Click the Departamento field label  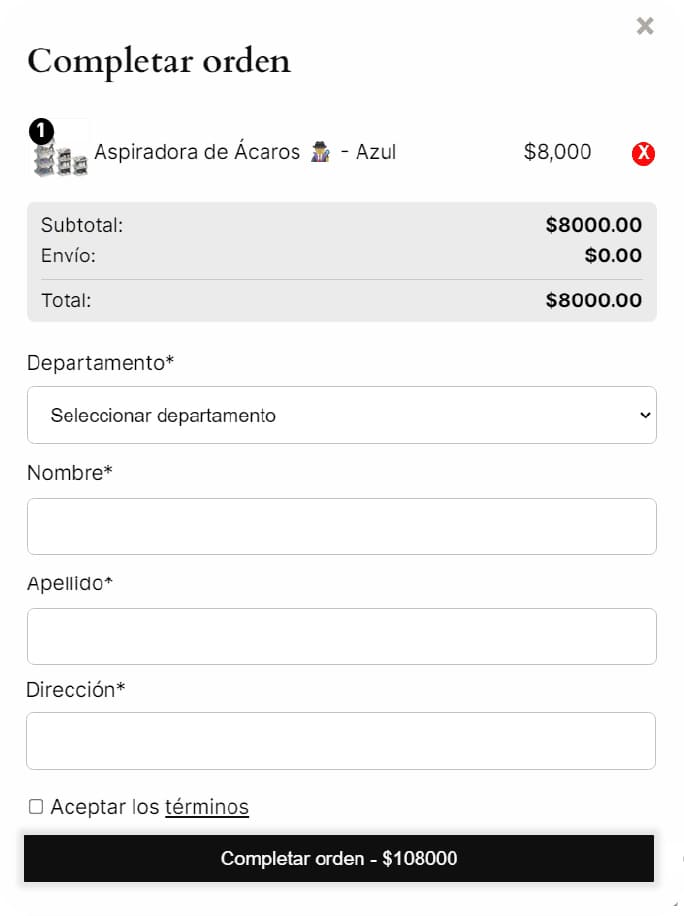[100, 362]
